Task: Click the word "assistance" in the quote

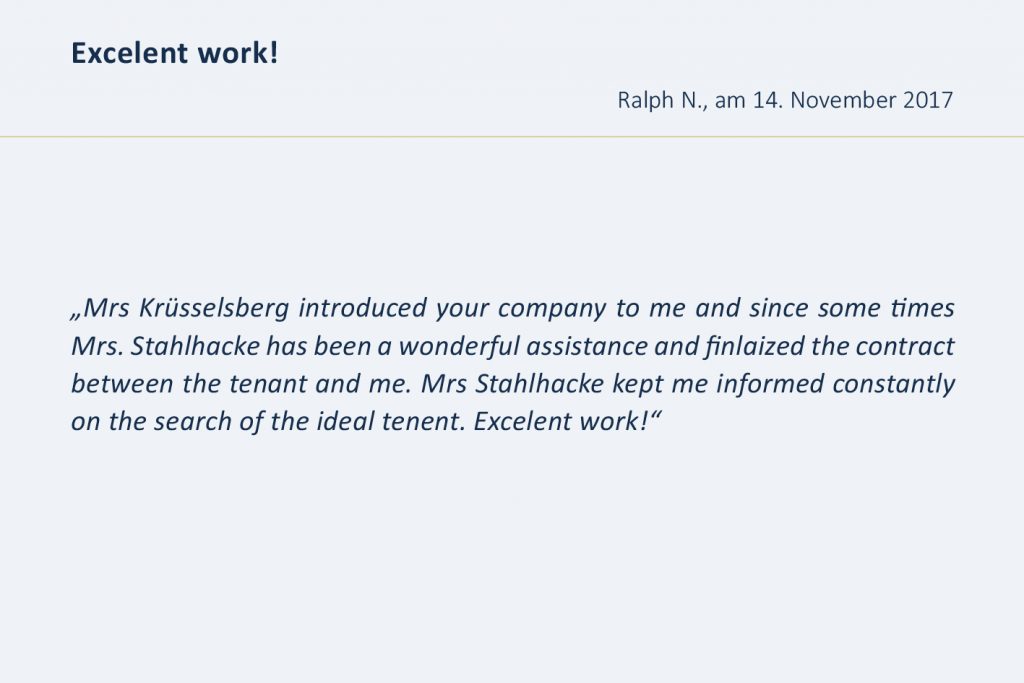Action: 587,346
